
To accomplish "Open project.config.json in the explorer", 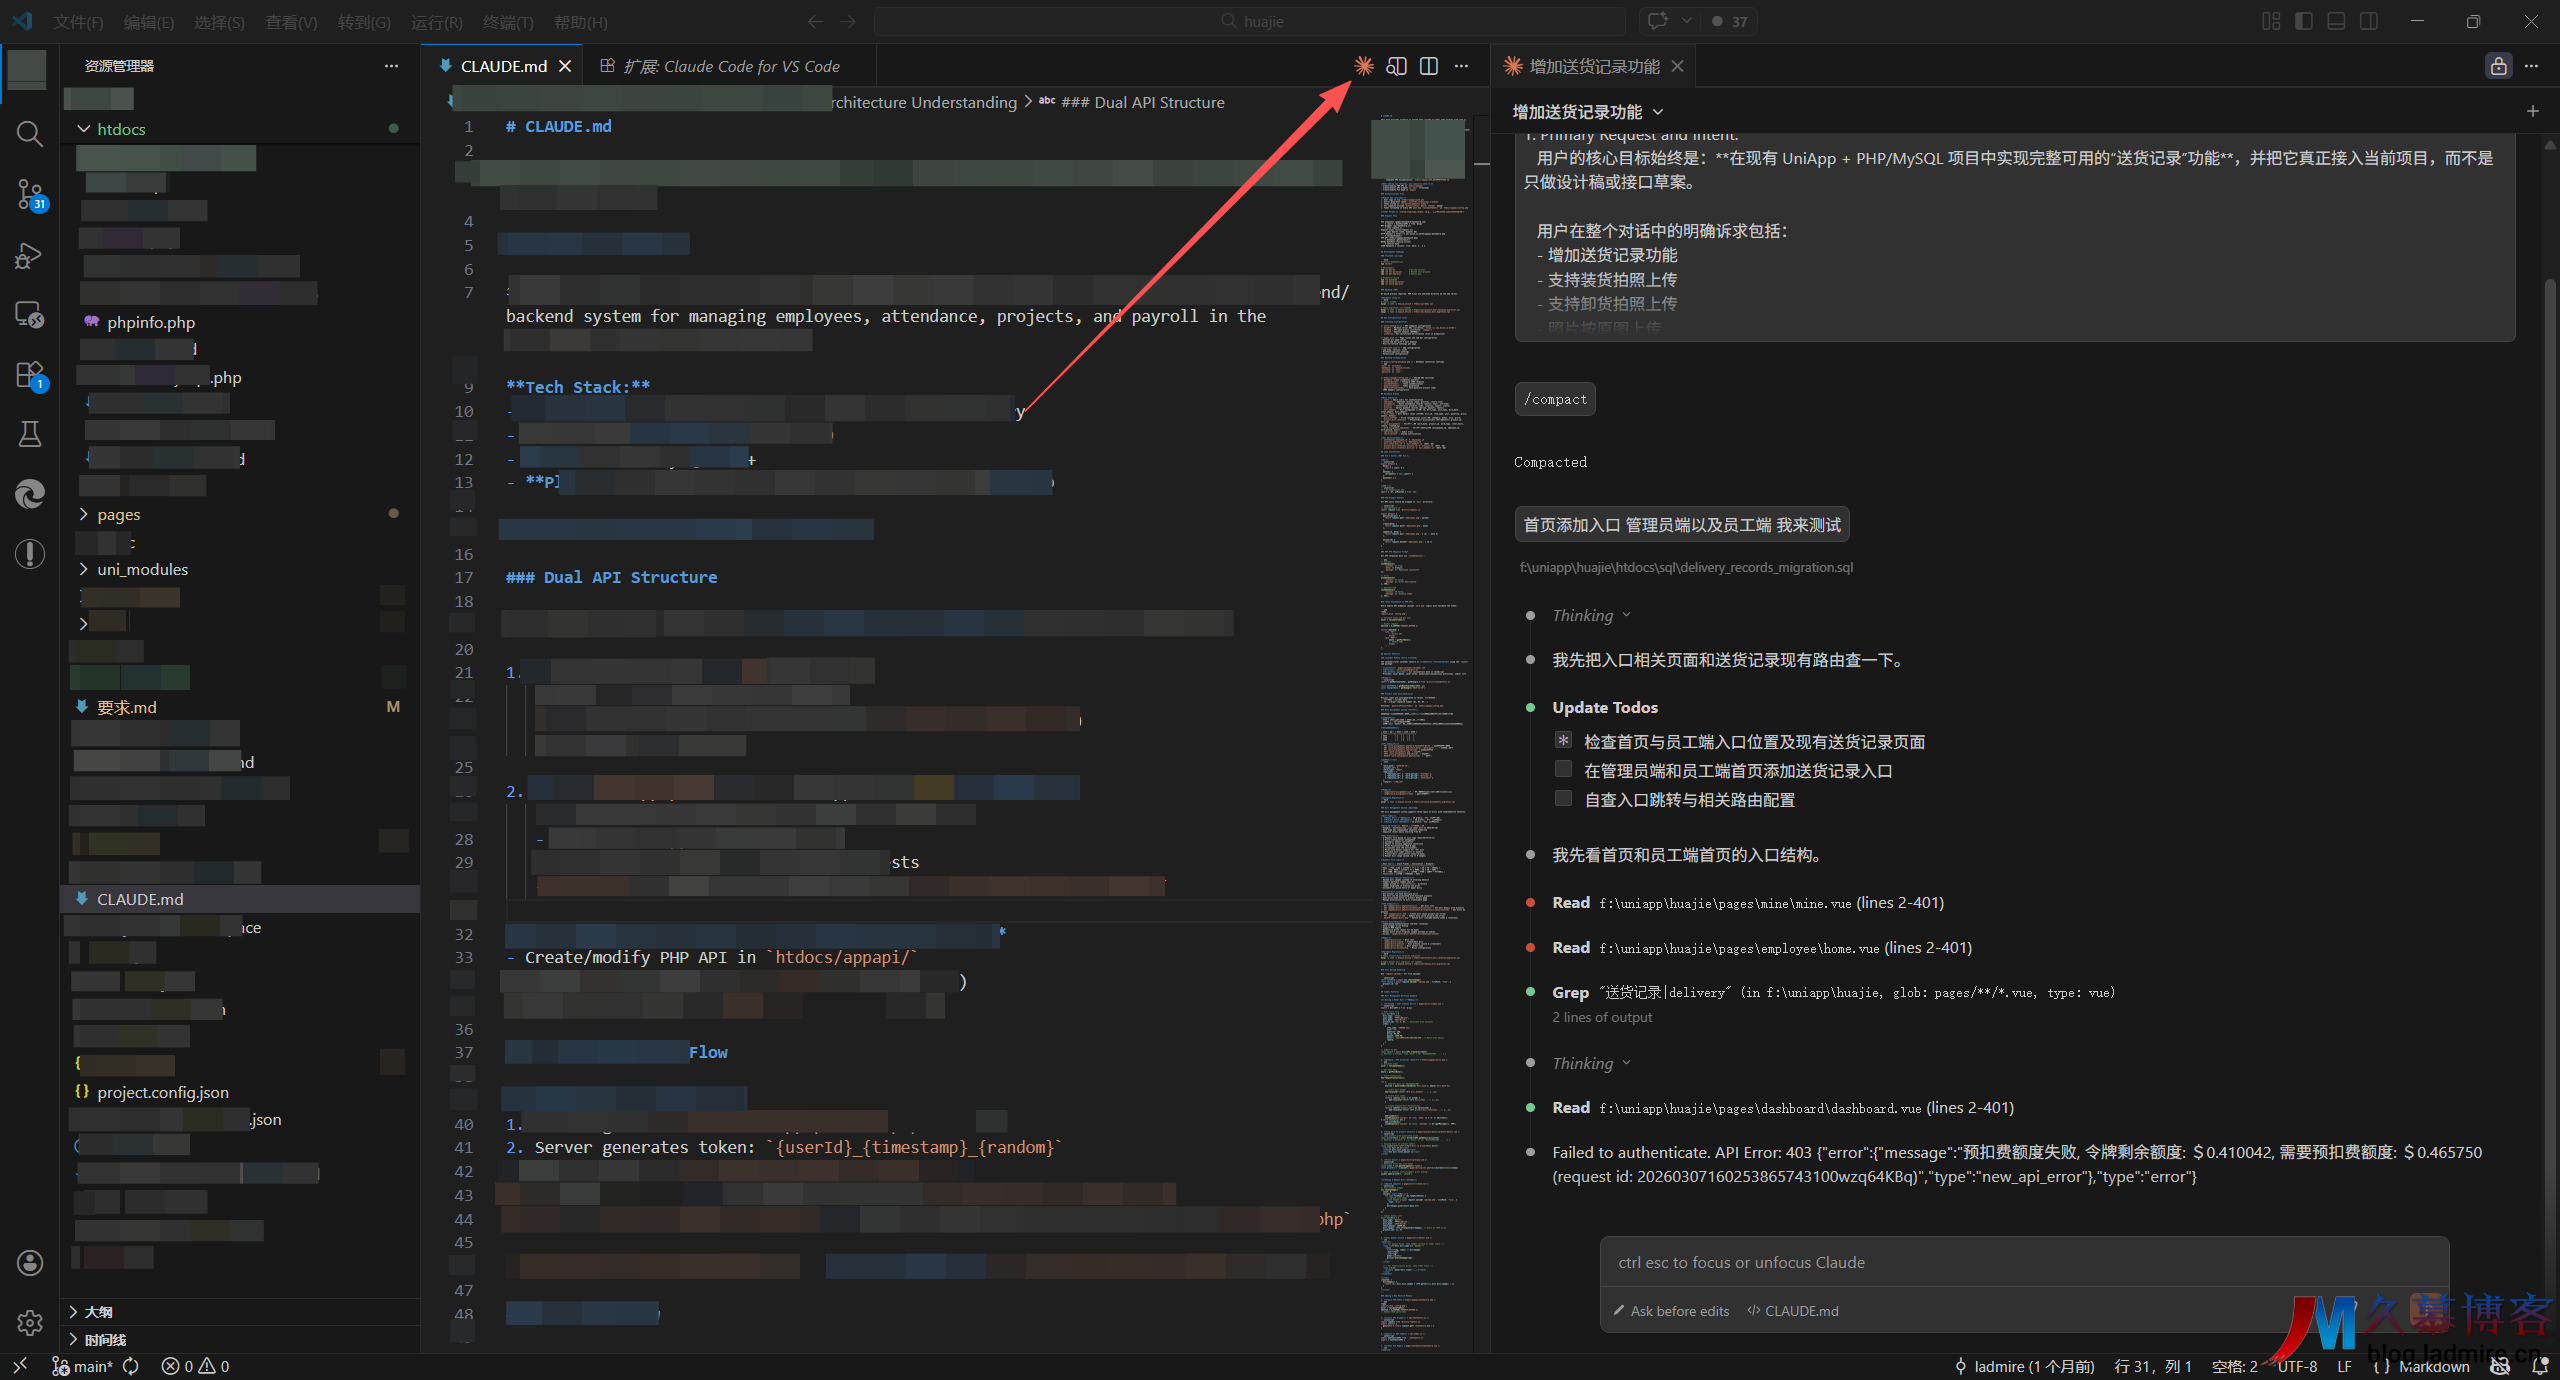I will [162, 1092].
